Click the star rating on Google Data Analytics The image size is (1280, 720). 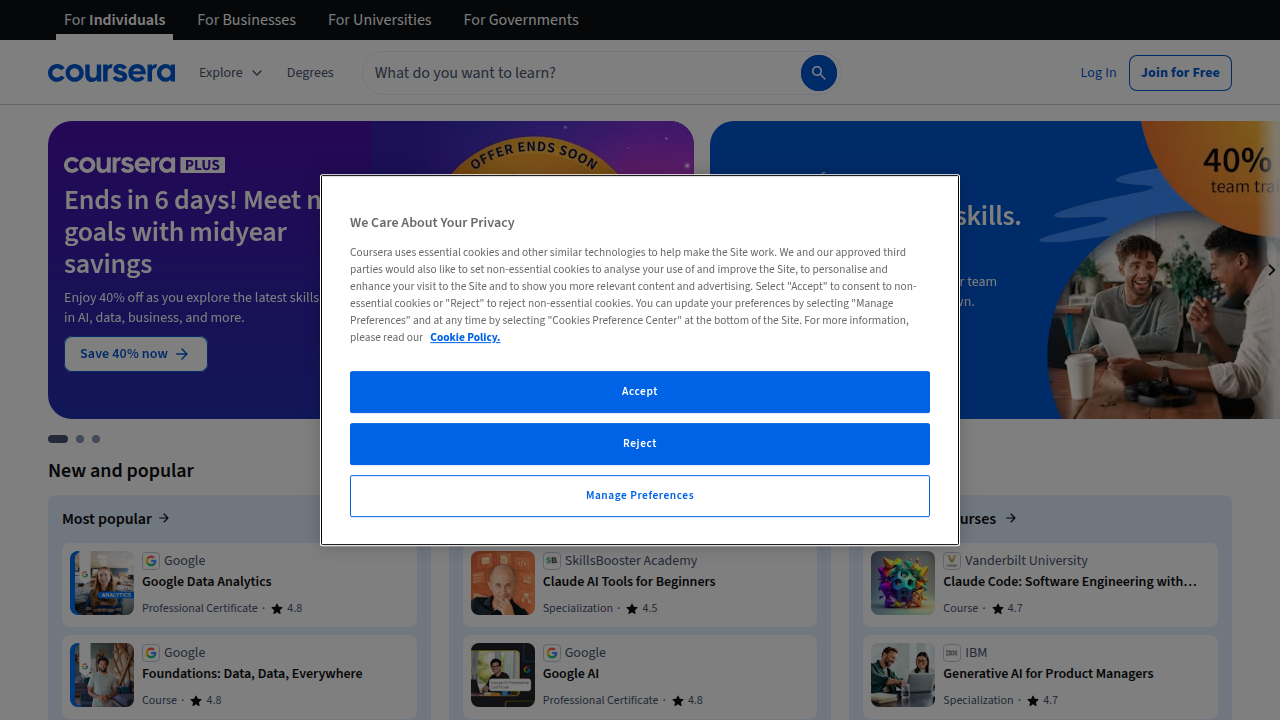(287, 608)
